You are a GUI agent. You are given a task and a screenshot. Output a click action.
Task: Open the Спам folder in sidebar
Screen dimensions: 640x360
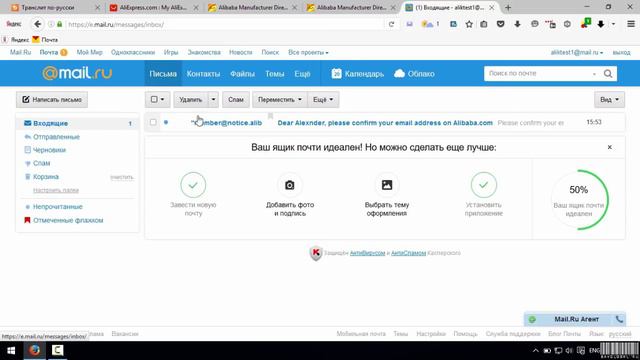[x=42, y=163]
